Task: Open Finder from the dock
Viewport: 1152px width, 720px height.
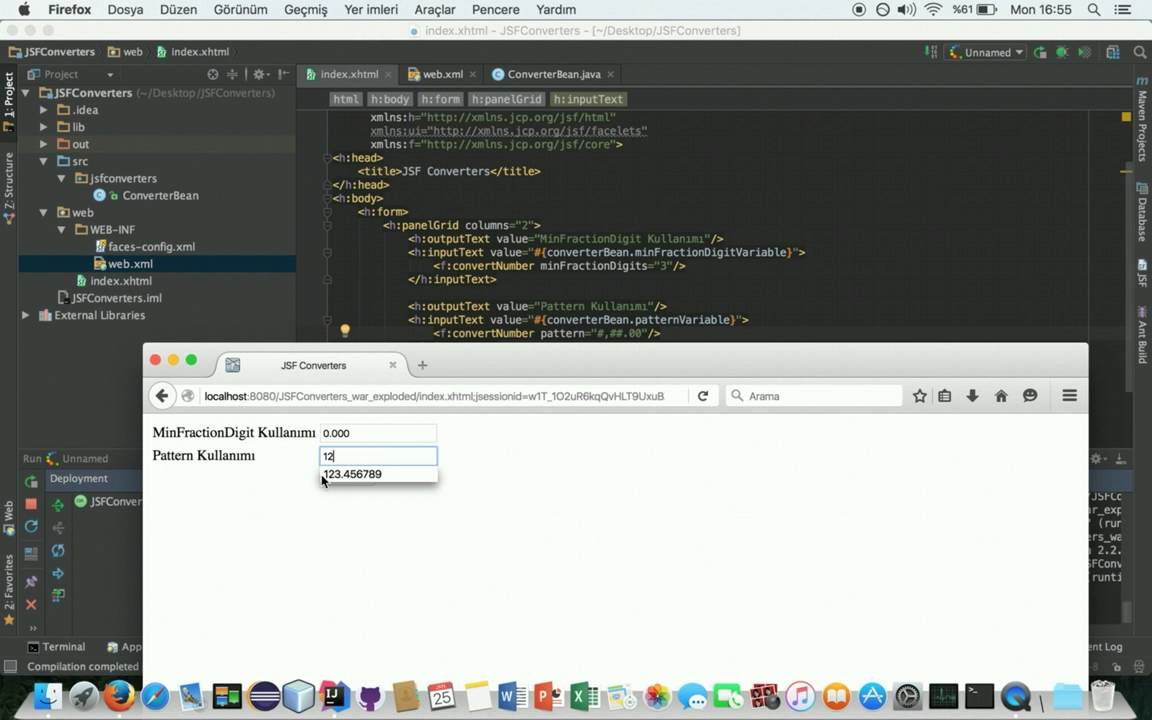Action: coord(48,696)
